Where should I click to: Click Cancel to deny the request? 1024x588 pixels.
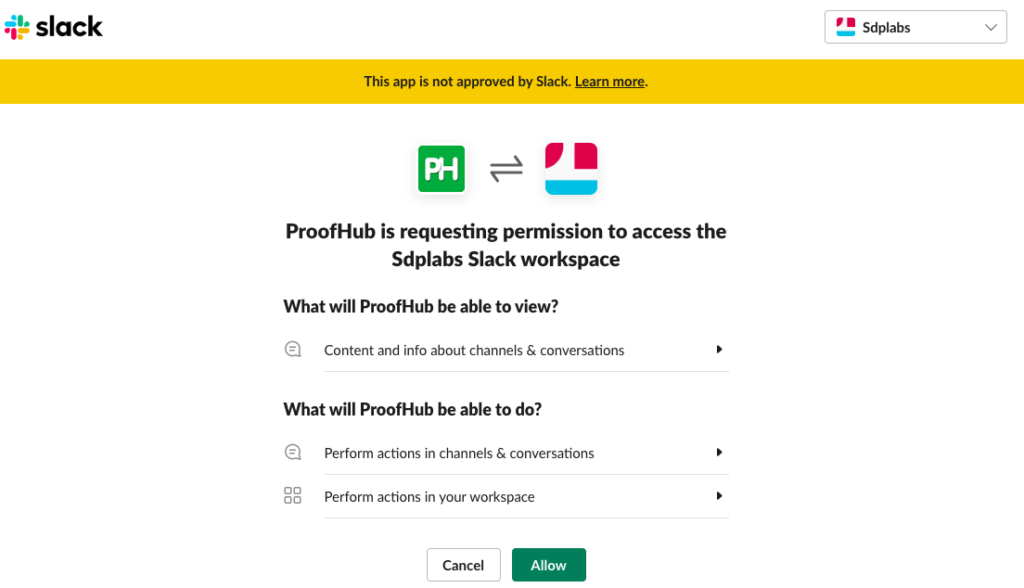click(x=463, y=564)
